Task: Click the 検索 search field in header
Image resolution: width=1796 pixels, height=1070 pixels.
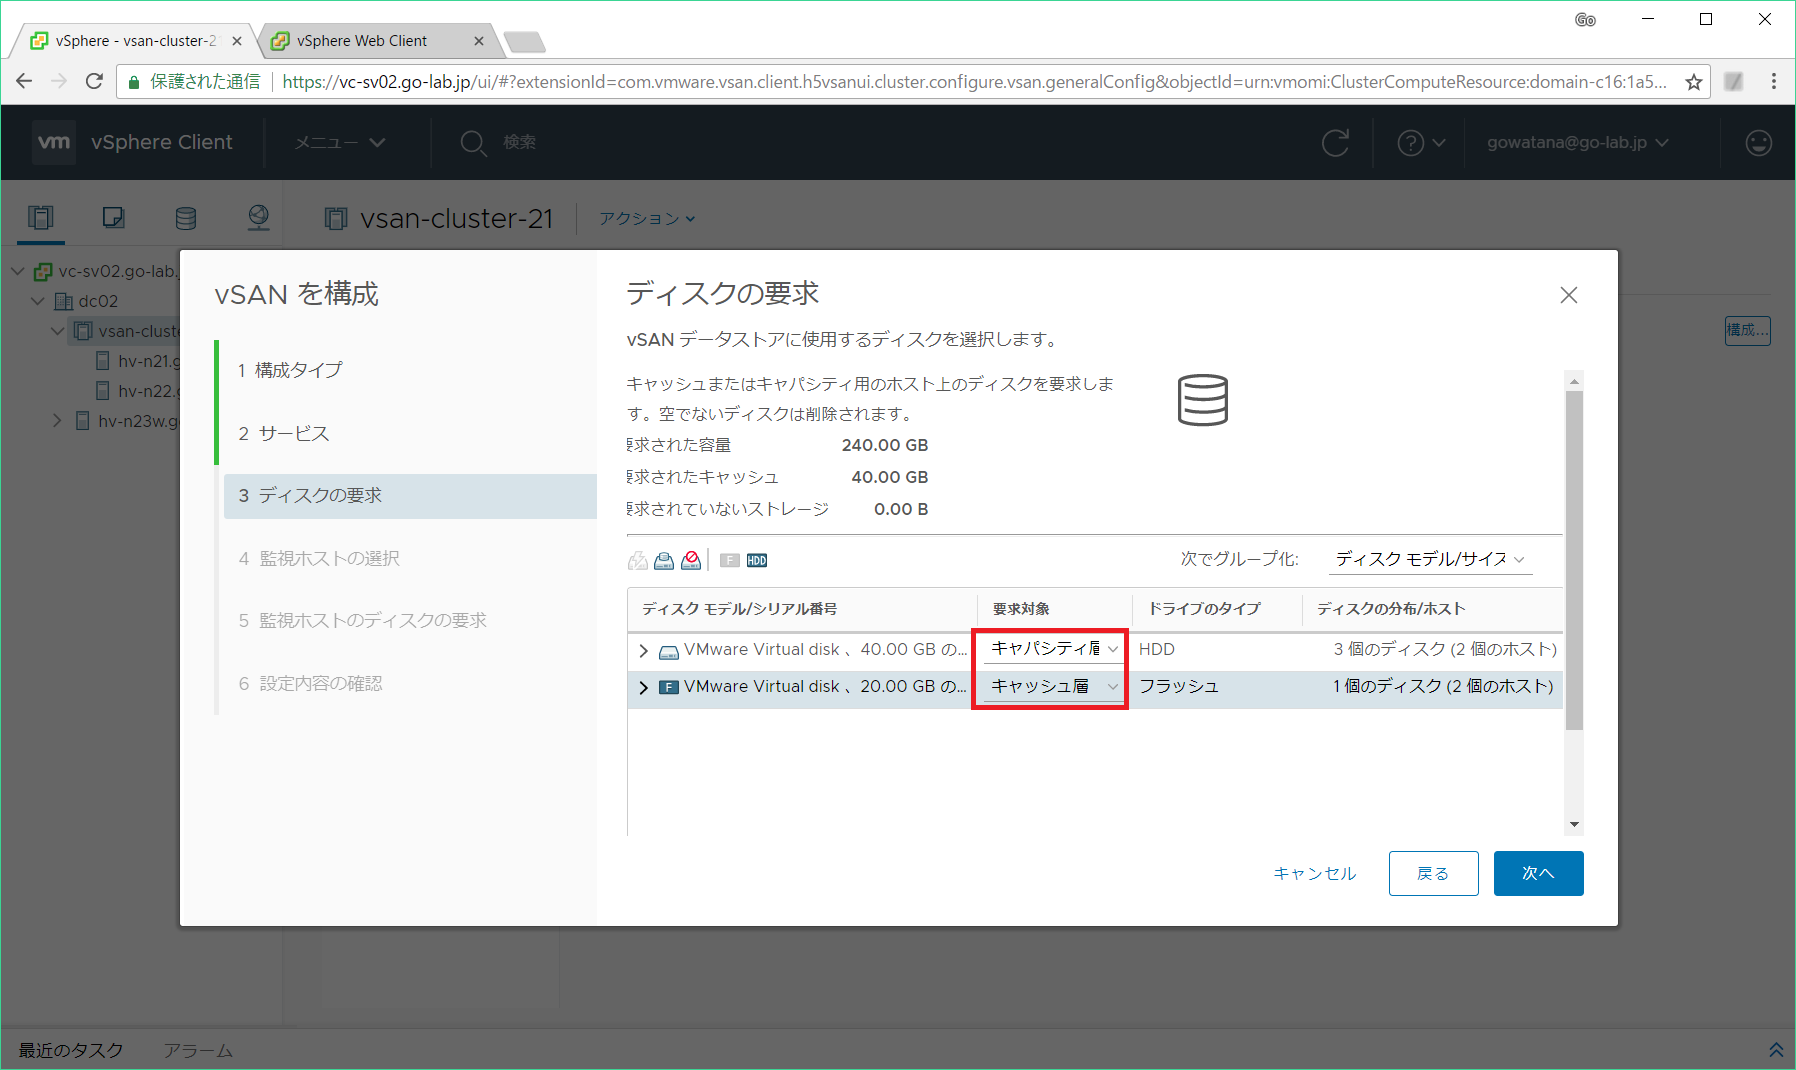Action: pyautogui.click(x=520, y=143)
